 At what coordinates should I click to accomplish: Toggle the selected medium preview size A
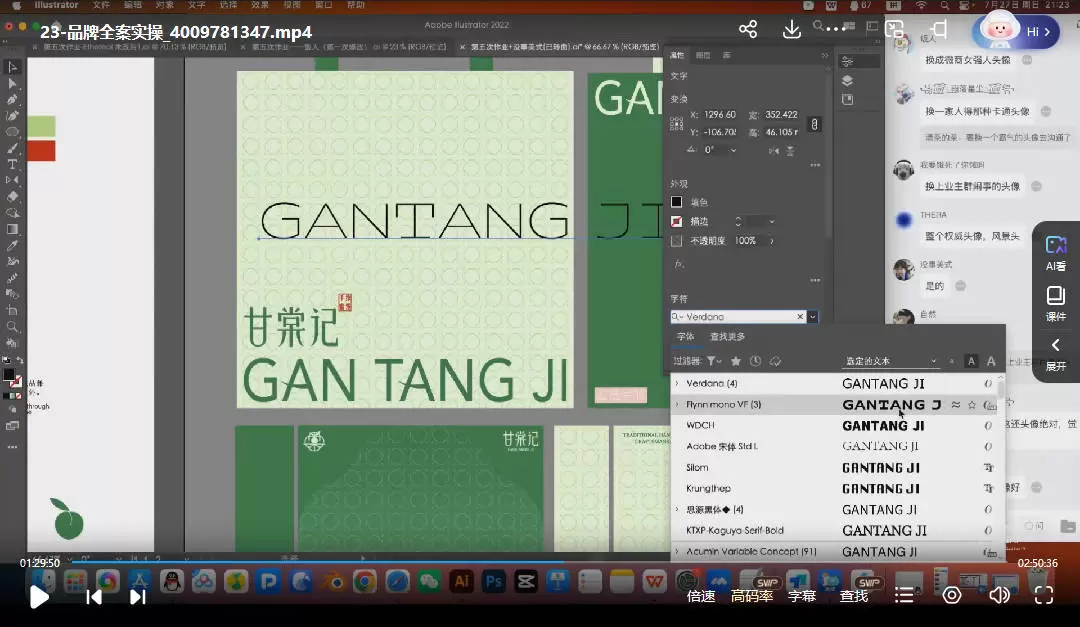pos(971,361)
